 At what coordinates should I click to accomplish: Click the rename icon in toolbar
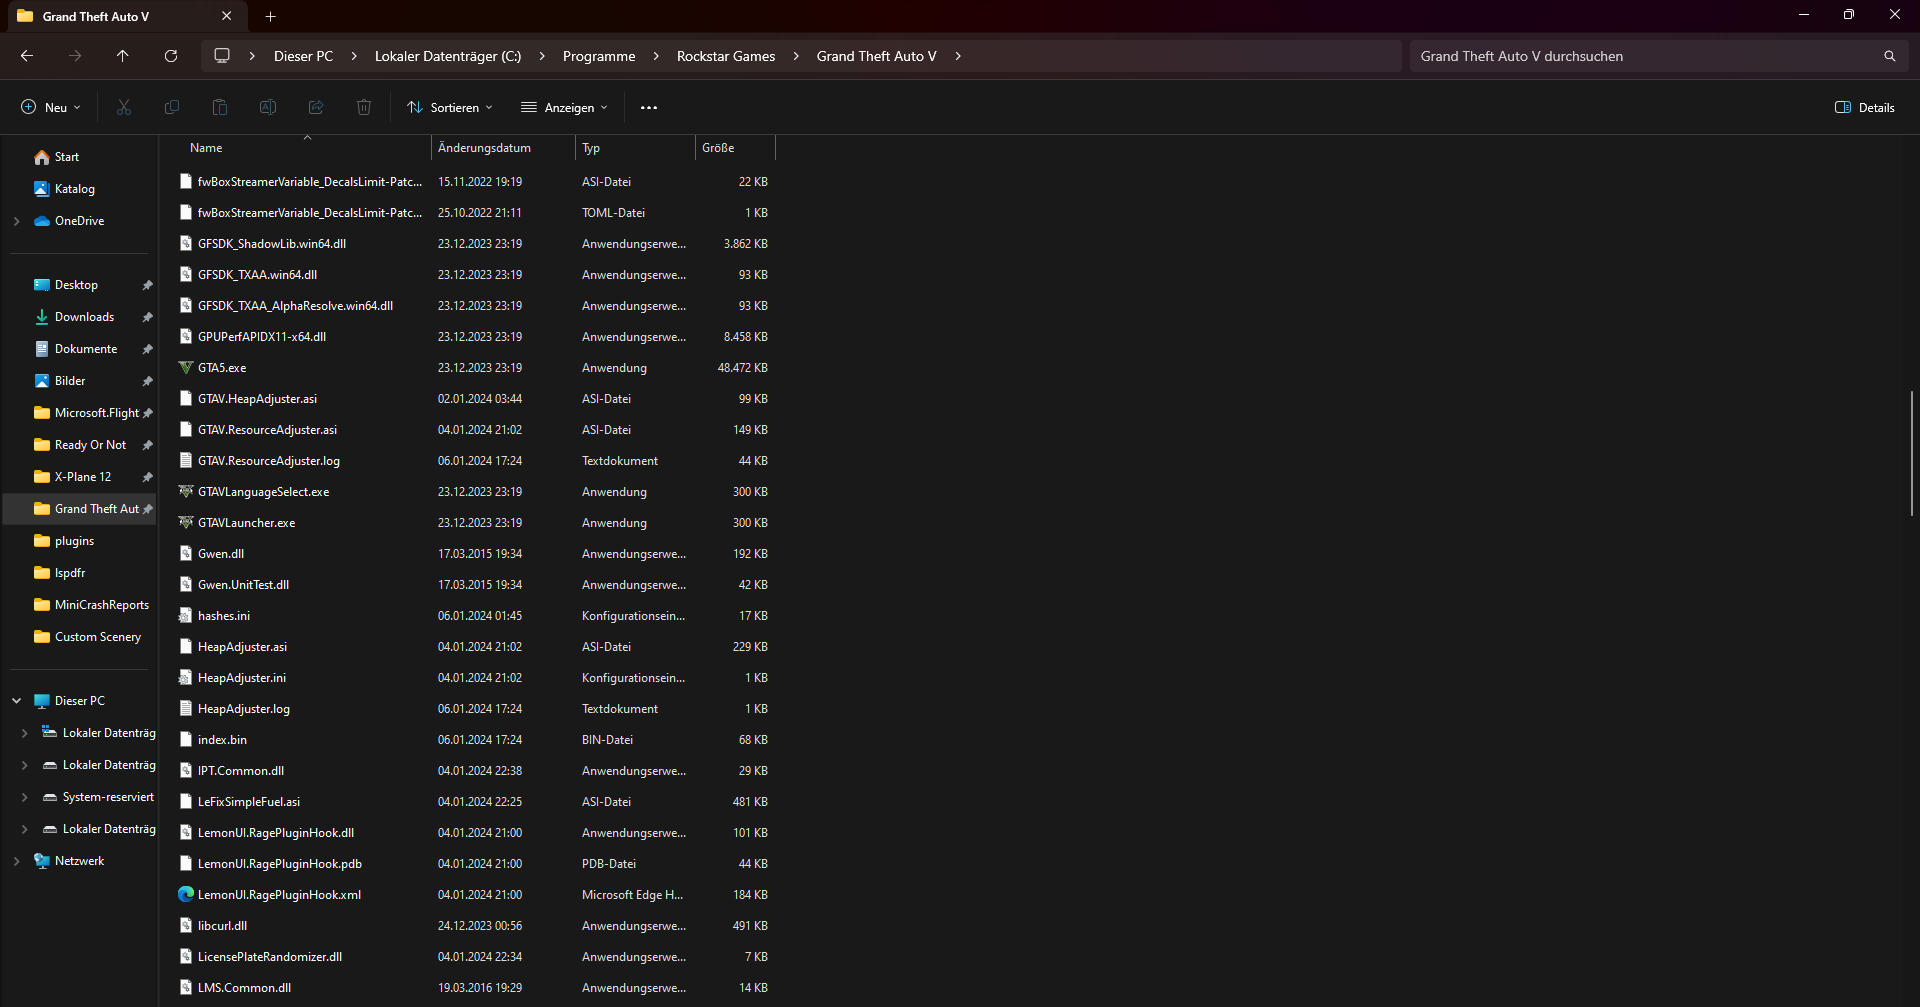coord(268,107)
